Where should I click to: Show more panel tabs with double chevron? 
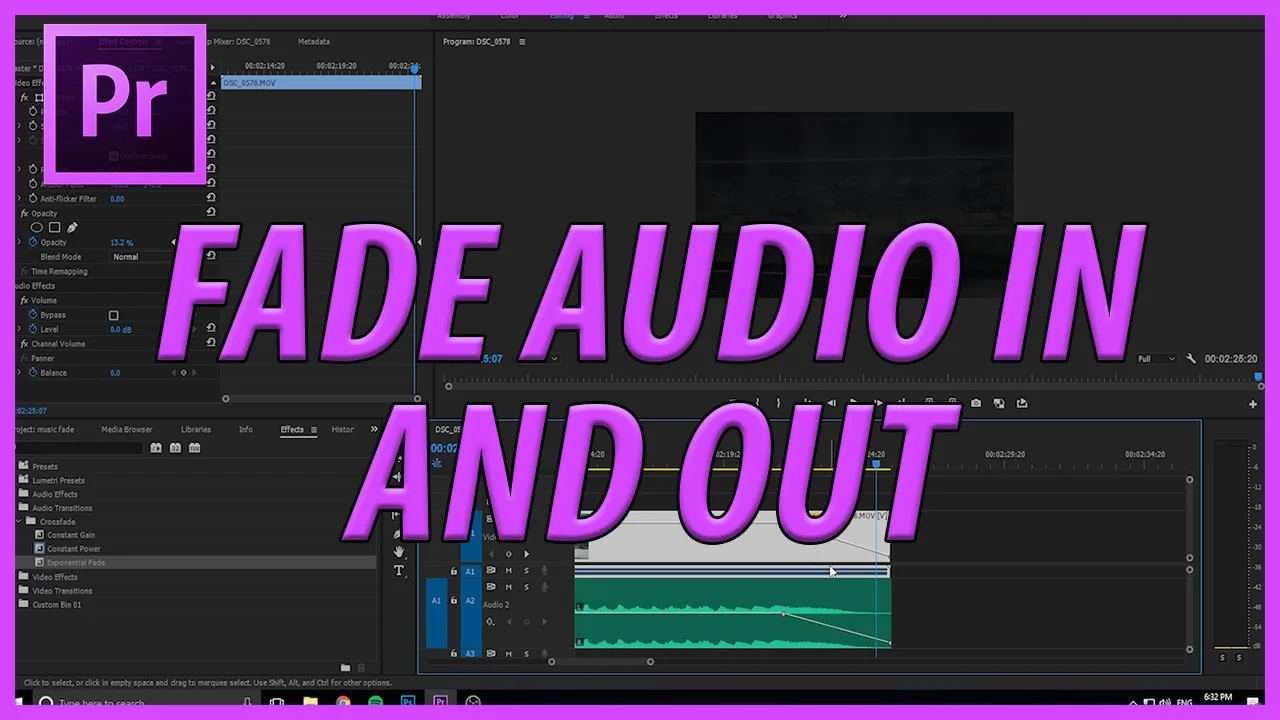click(374, 429)
